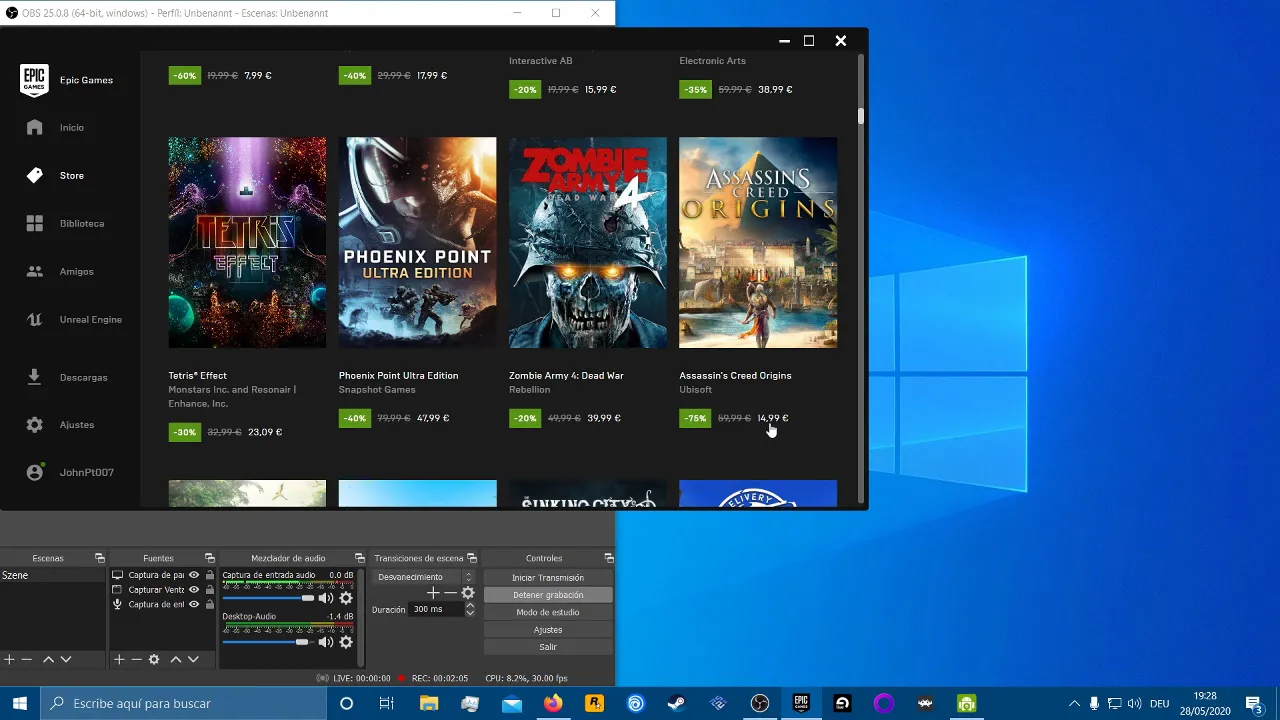Screen dimensions: 1280x720
Task: Lock the Captura de pantalla source
Action: (x=209, y=575)
